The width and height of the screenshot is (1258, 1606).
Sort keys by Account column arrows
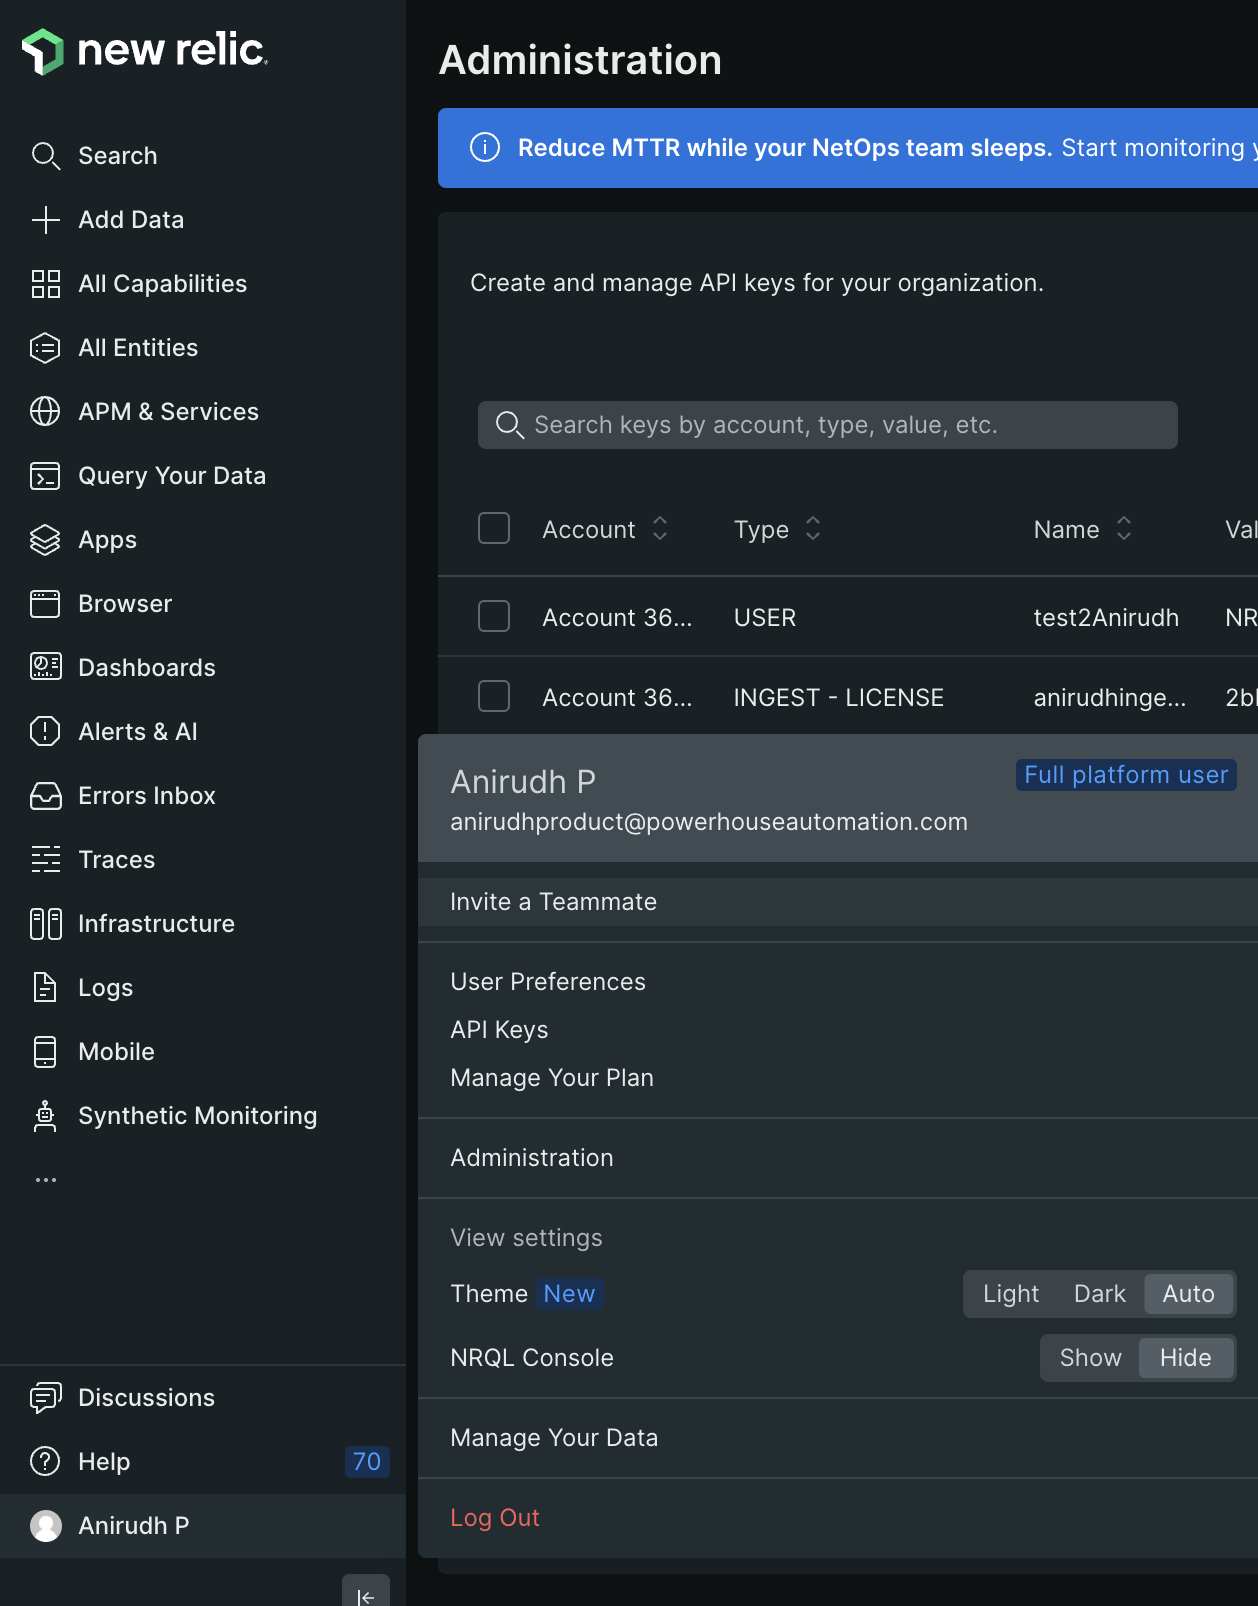(x=660, y=529)
